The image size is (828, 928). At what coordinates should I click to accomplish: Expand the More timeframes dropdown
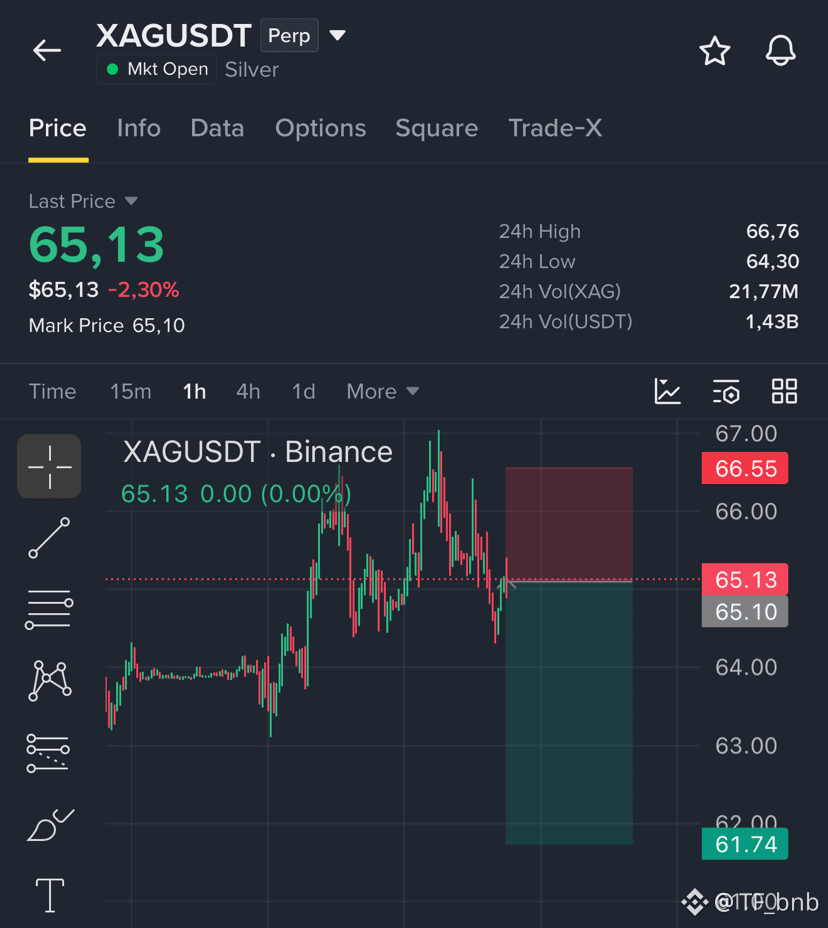point(382,391)
